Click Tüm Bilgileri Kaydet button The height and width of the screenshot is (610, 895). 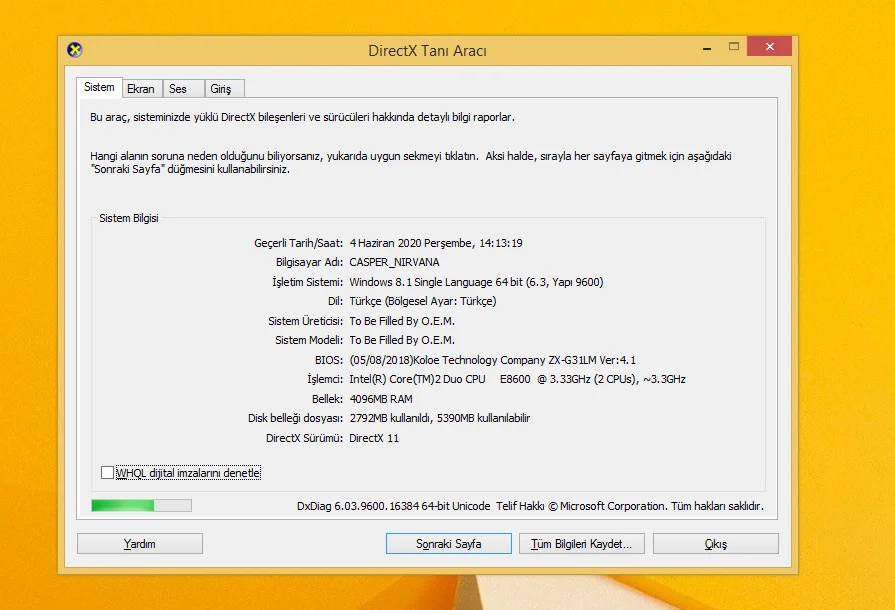click(x=582, y=544)
